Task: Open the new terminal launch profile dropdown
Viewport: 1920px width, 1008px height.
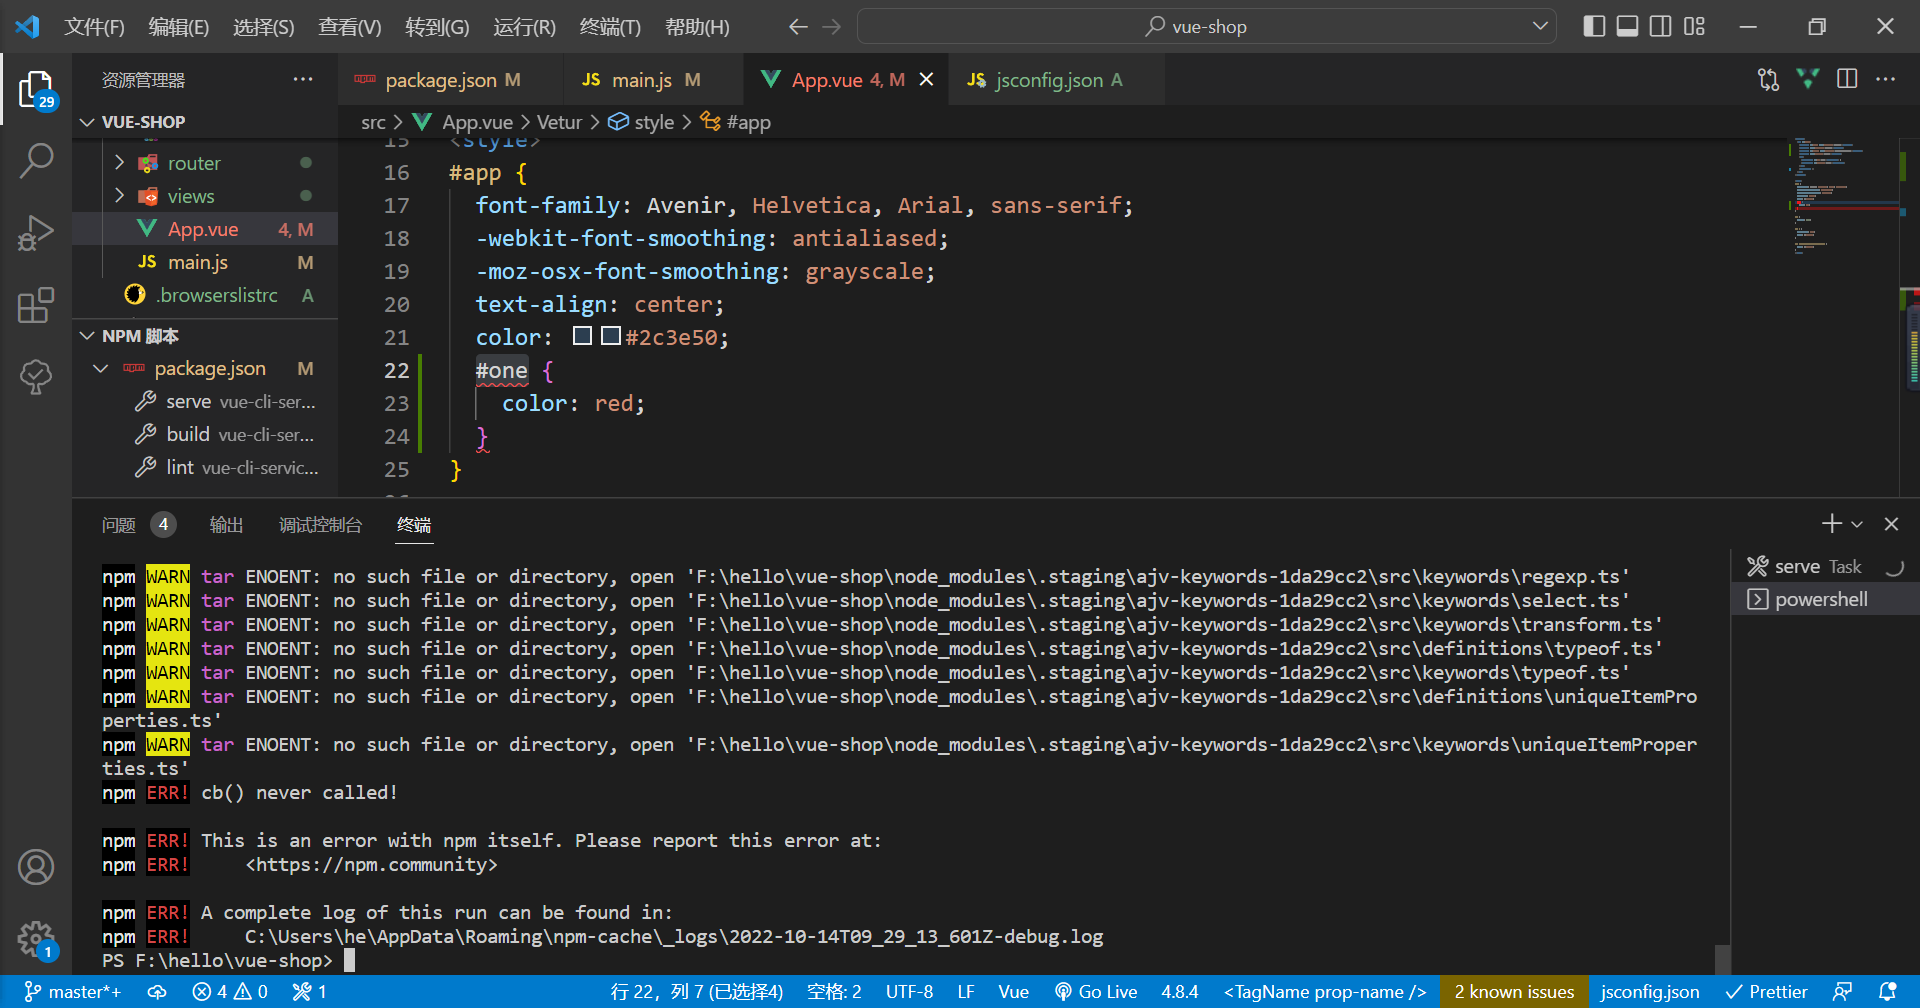Action: (x=1857, y=524)
